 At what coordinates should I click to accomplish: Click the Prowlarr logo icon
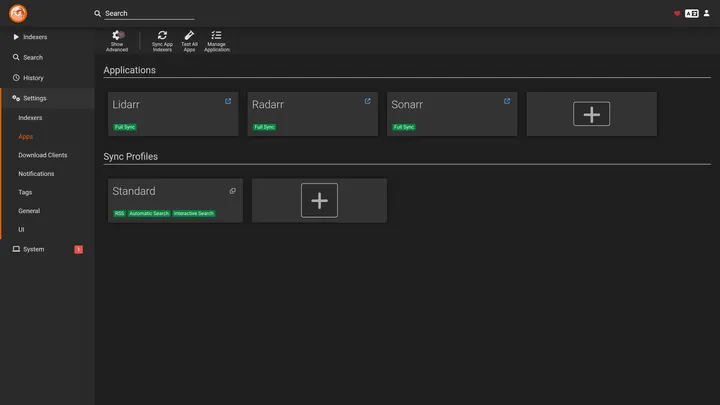pos(18,13)
